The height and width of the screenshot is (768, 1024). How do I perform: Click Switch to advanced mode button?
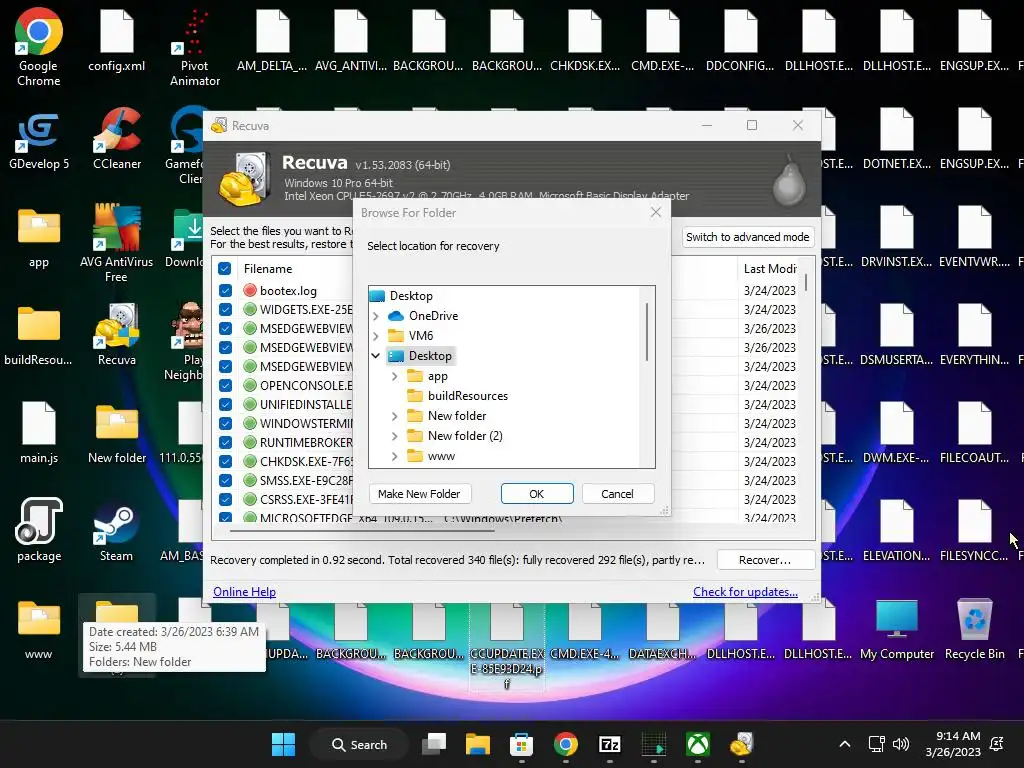coord(747,237)
